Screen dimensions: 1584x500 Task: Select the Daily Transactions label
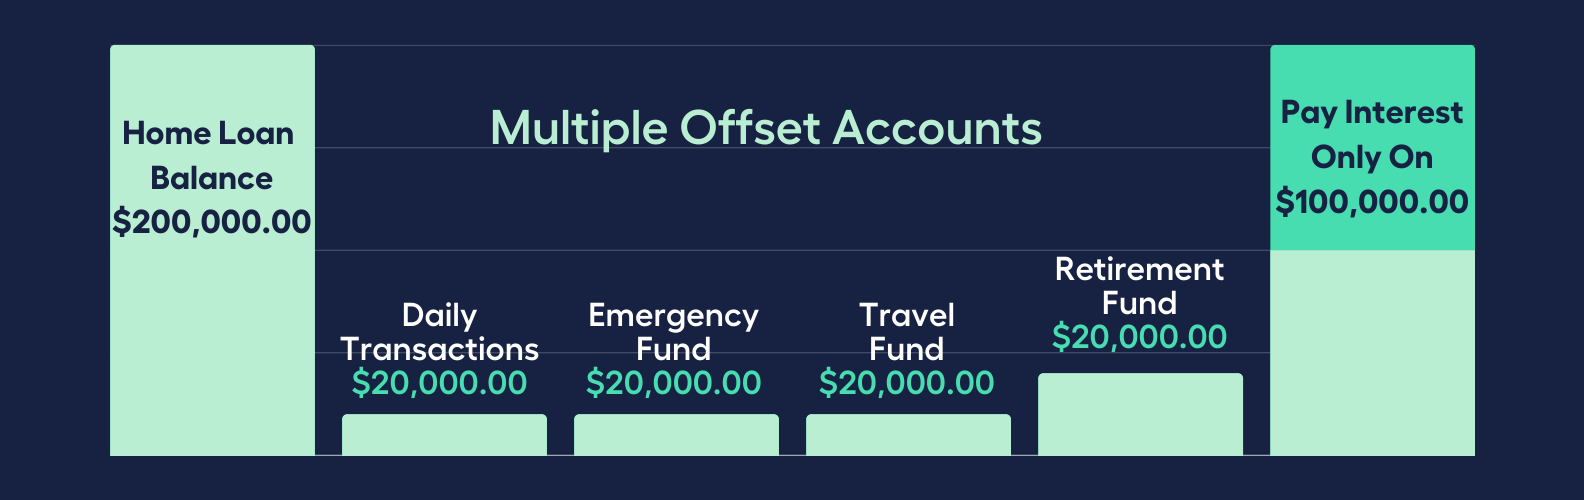point(440,332)
